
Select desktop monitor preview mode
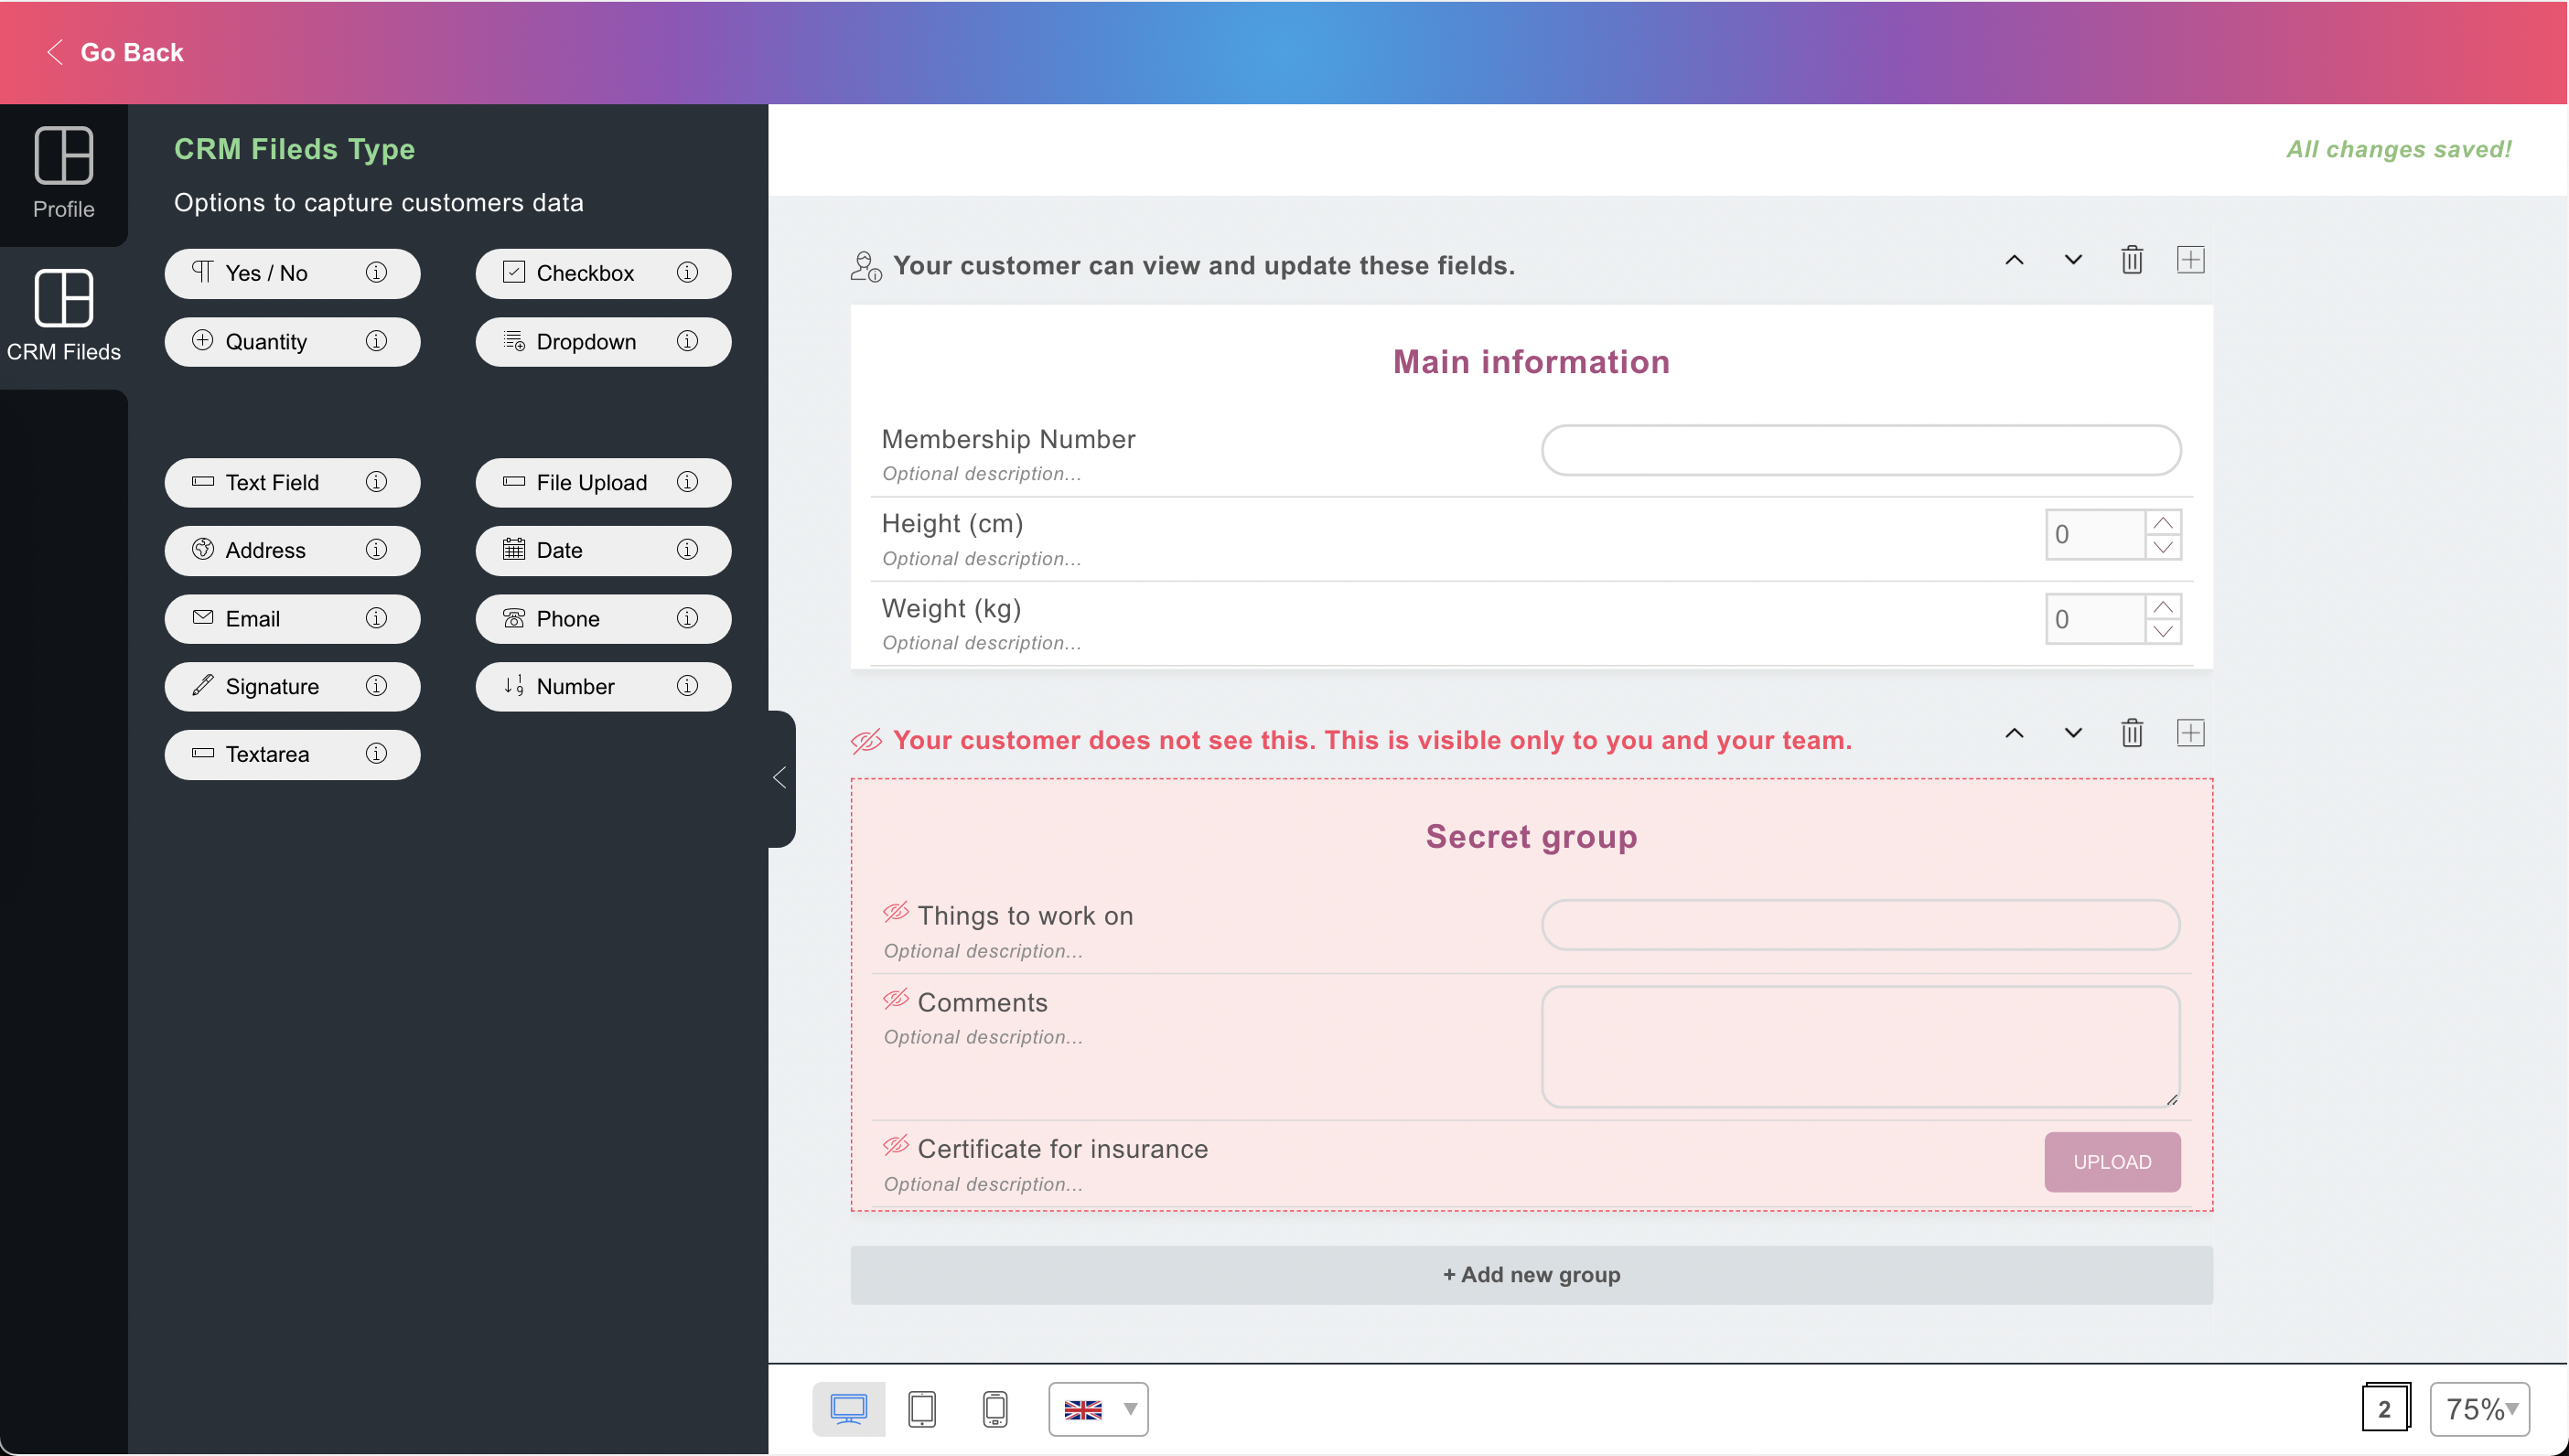point(848,1409)
